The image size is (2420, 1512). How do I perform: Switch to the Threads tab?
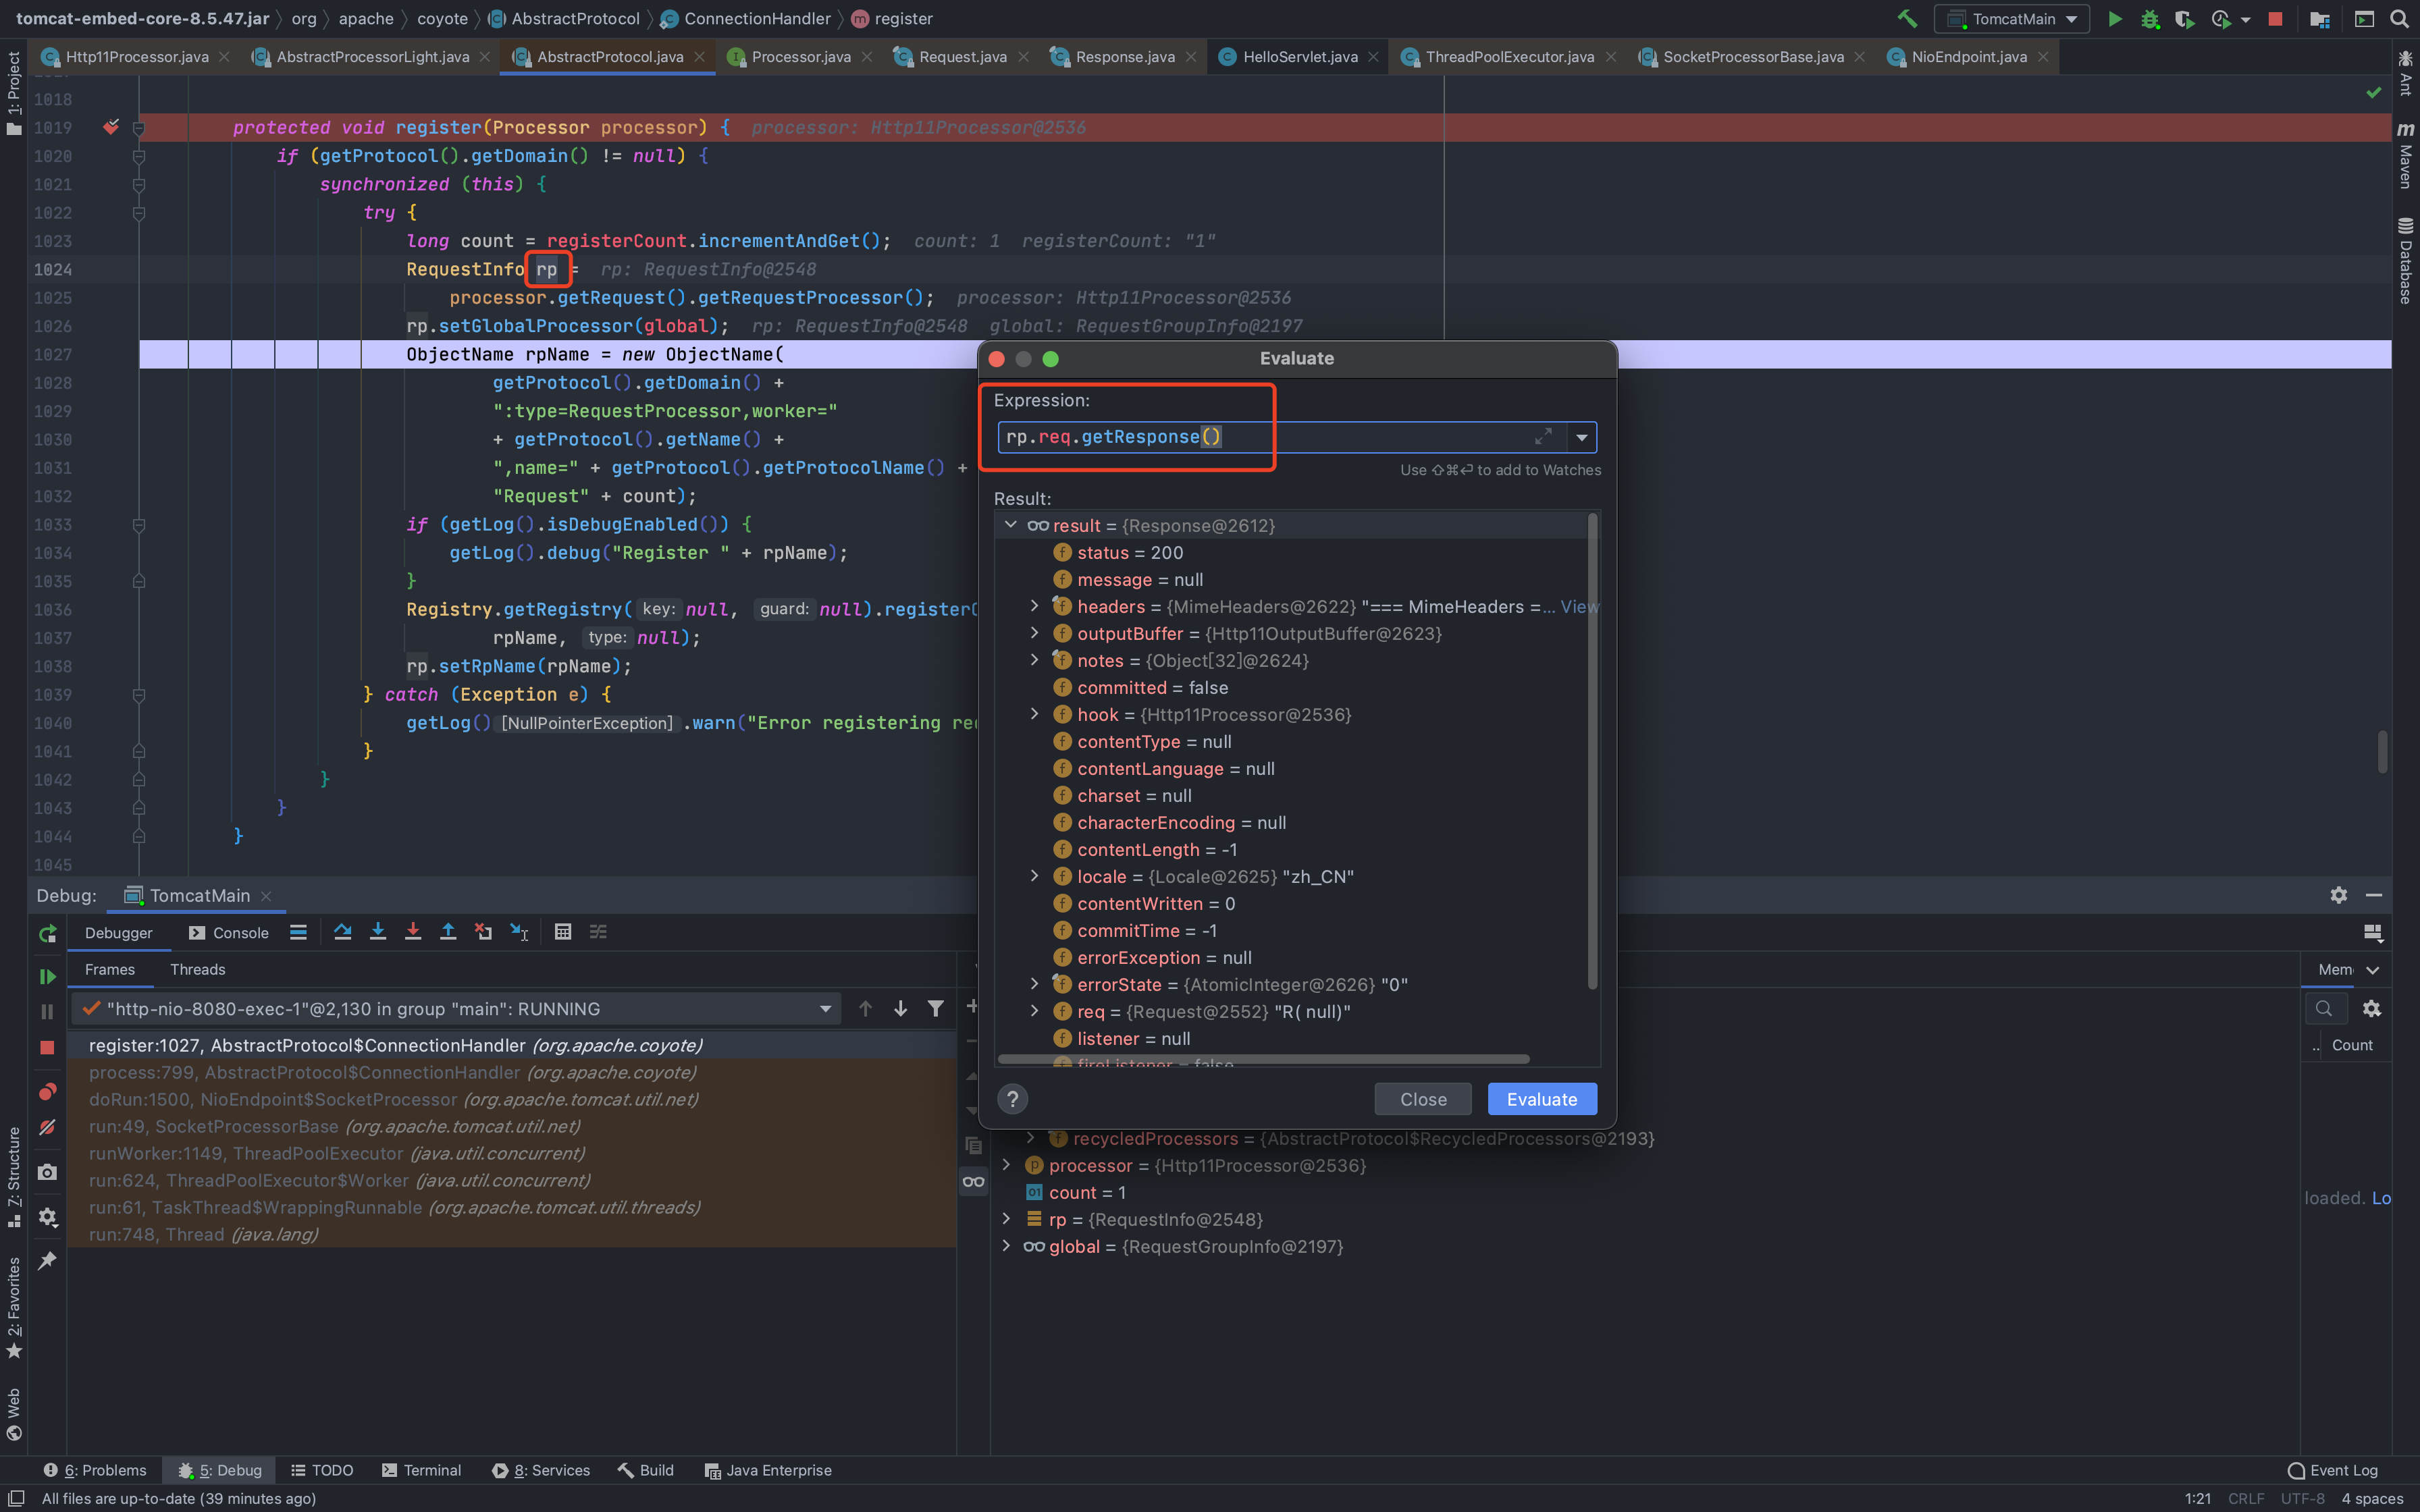tap(197, 969)
